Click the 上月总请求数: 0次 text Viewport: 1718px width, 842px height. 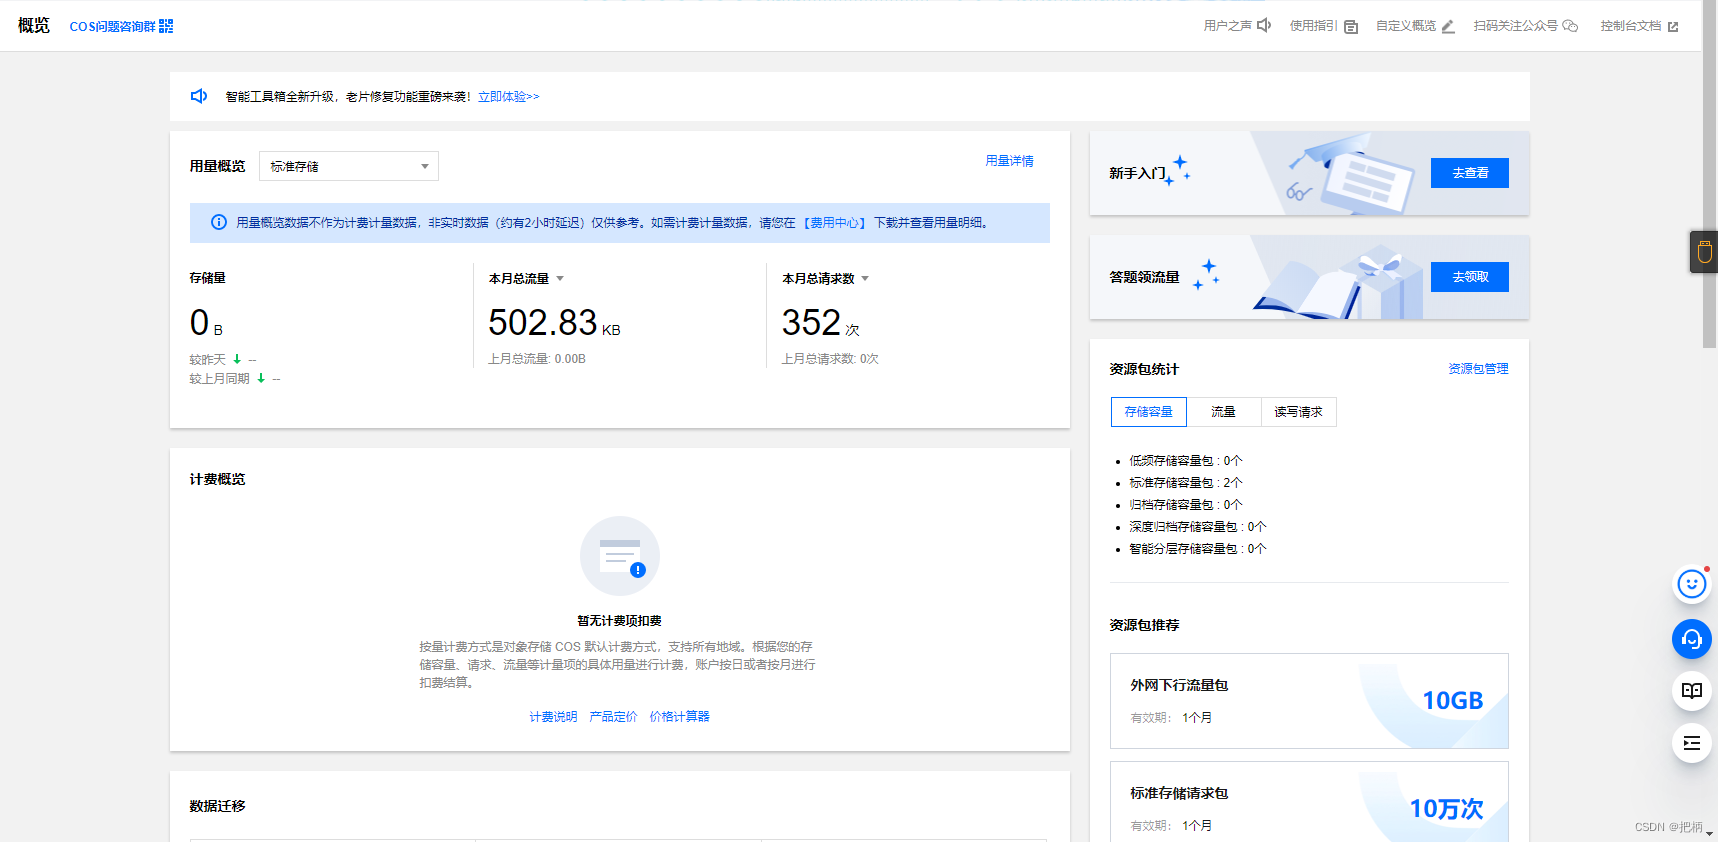click(x=830, y=359)
